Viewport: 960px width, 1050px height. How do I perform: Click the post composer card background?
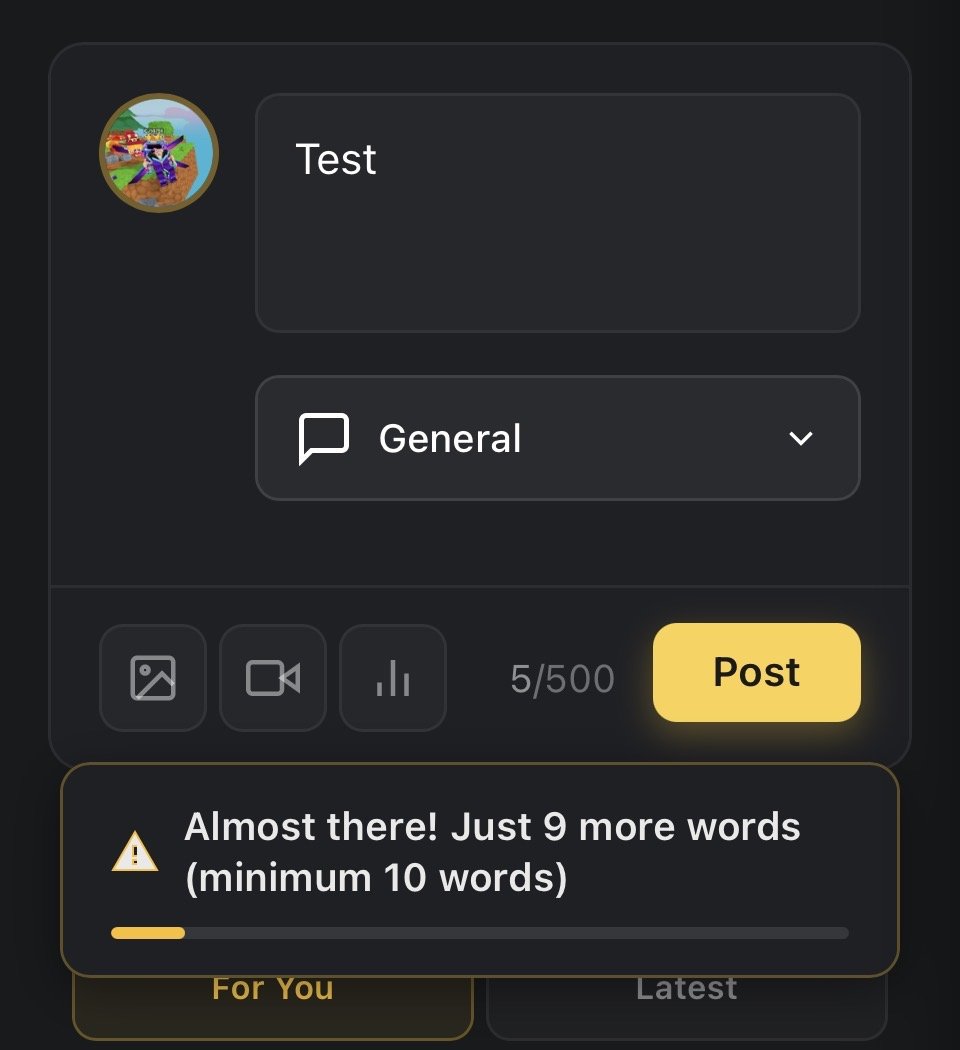[x=480, y=550]
